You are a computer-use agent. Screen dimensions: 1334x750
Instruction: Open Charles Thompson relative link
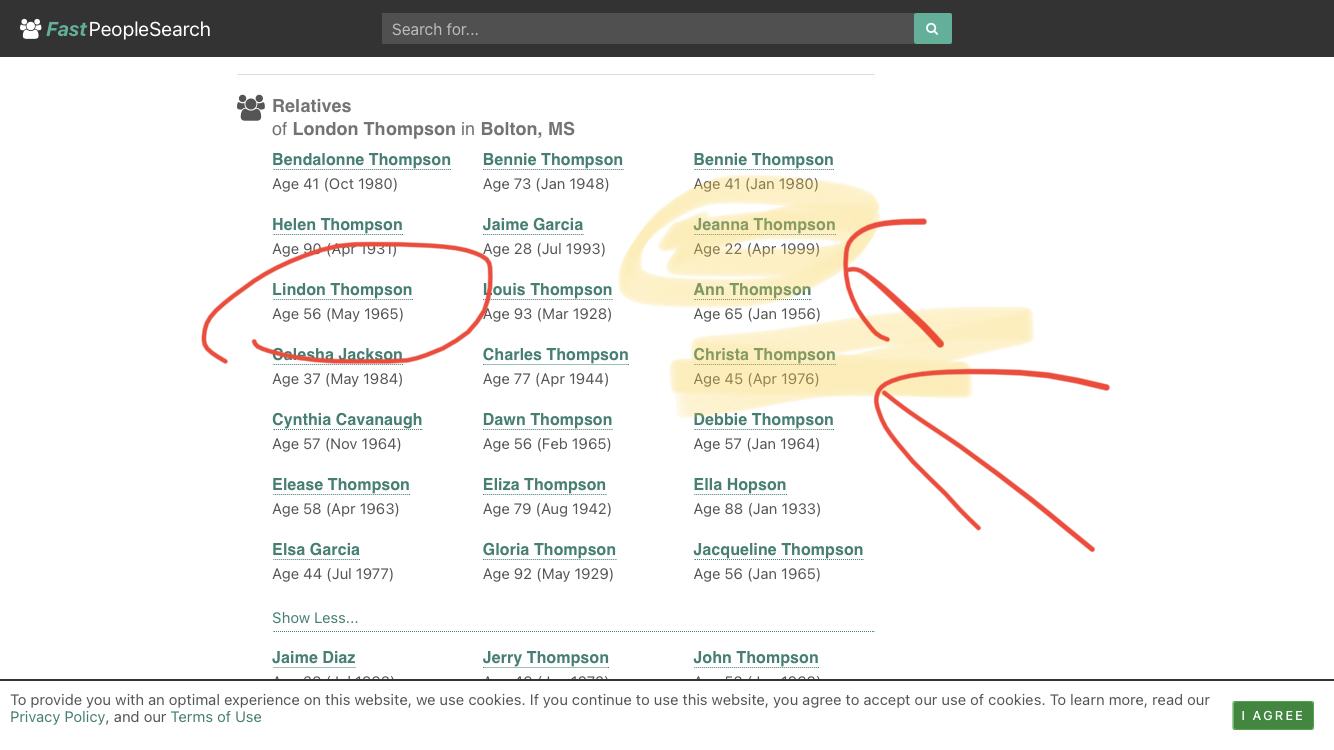pyautogui.click(x=555, y=355)
